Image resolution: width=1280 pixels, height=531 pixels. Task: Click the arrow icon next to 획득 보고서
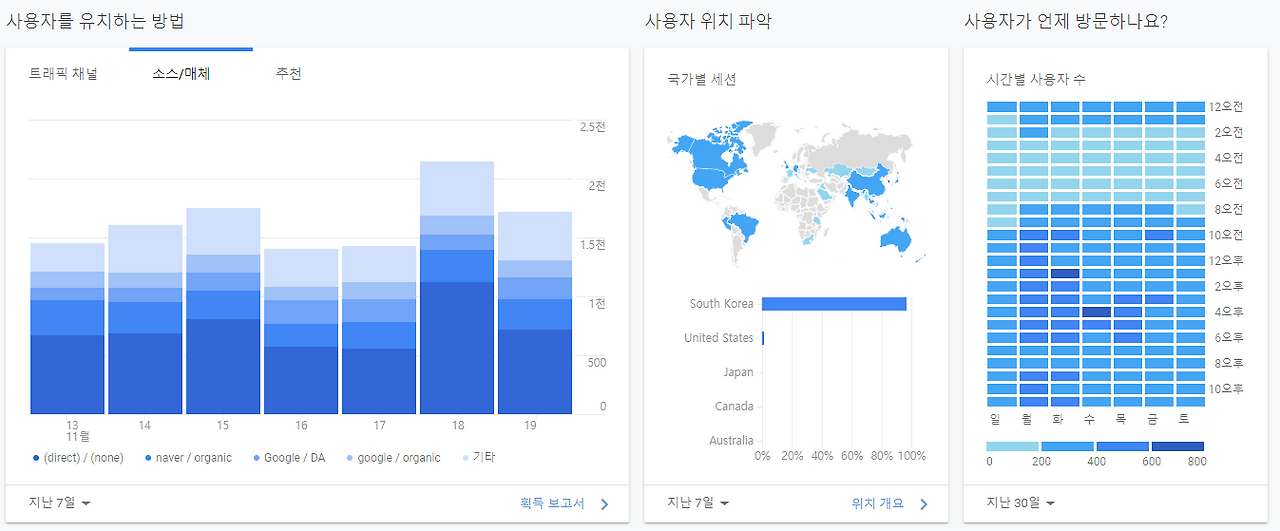coord(604,504)
